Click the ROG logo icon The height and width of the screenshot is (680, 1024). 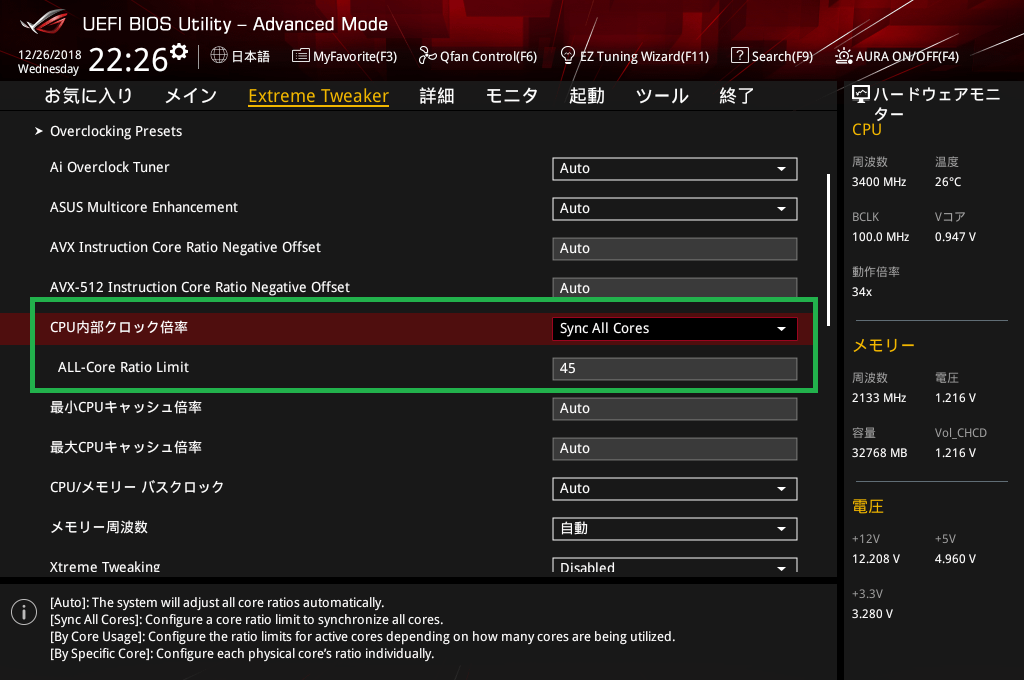click(x=44, y=23)
